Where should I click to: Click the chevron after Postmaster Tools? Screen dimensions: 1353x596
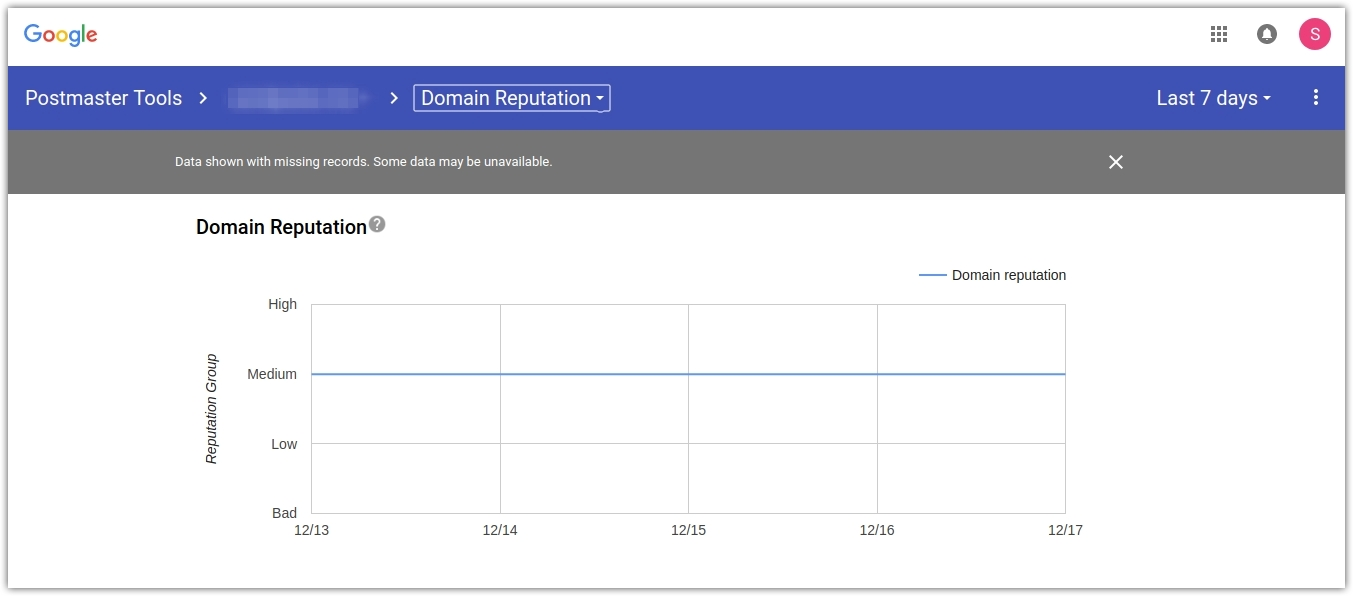click(203, 98)
